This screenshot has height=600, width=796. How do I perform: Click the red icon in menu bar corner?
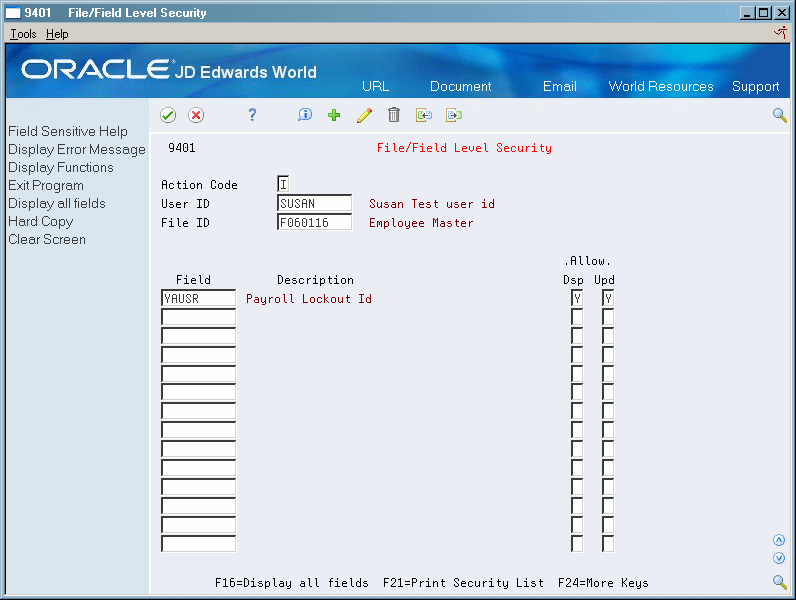click(x=781, y=33)
